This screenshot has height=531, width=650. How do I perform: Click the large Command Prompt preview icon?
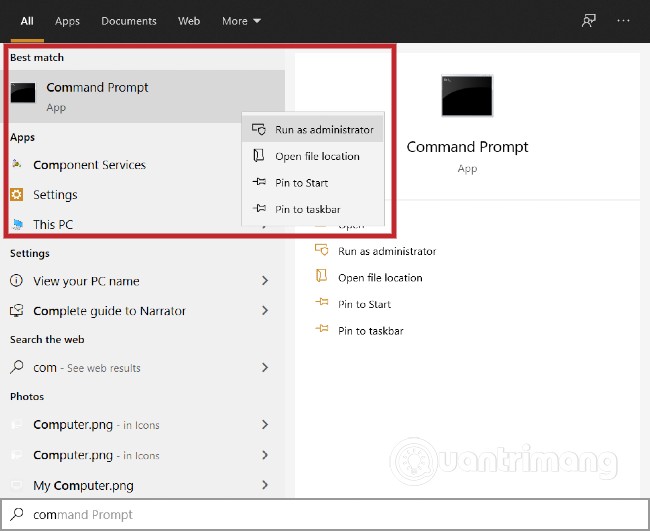[467, 96]
